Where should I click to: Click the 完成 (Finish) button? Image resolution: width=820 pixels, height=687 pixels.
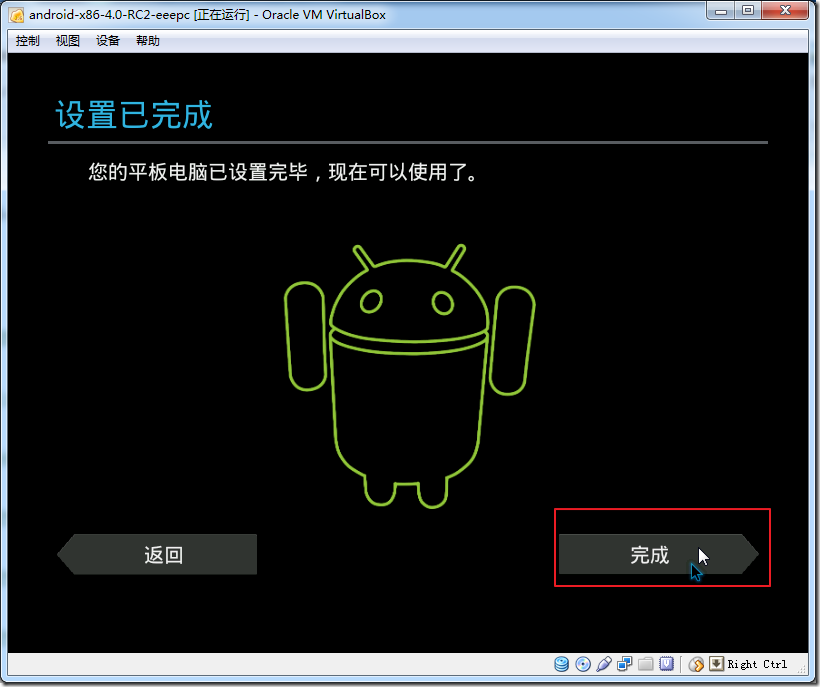coord(658,554)
